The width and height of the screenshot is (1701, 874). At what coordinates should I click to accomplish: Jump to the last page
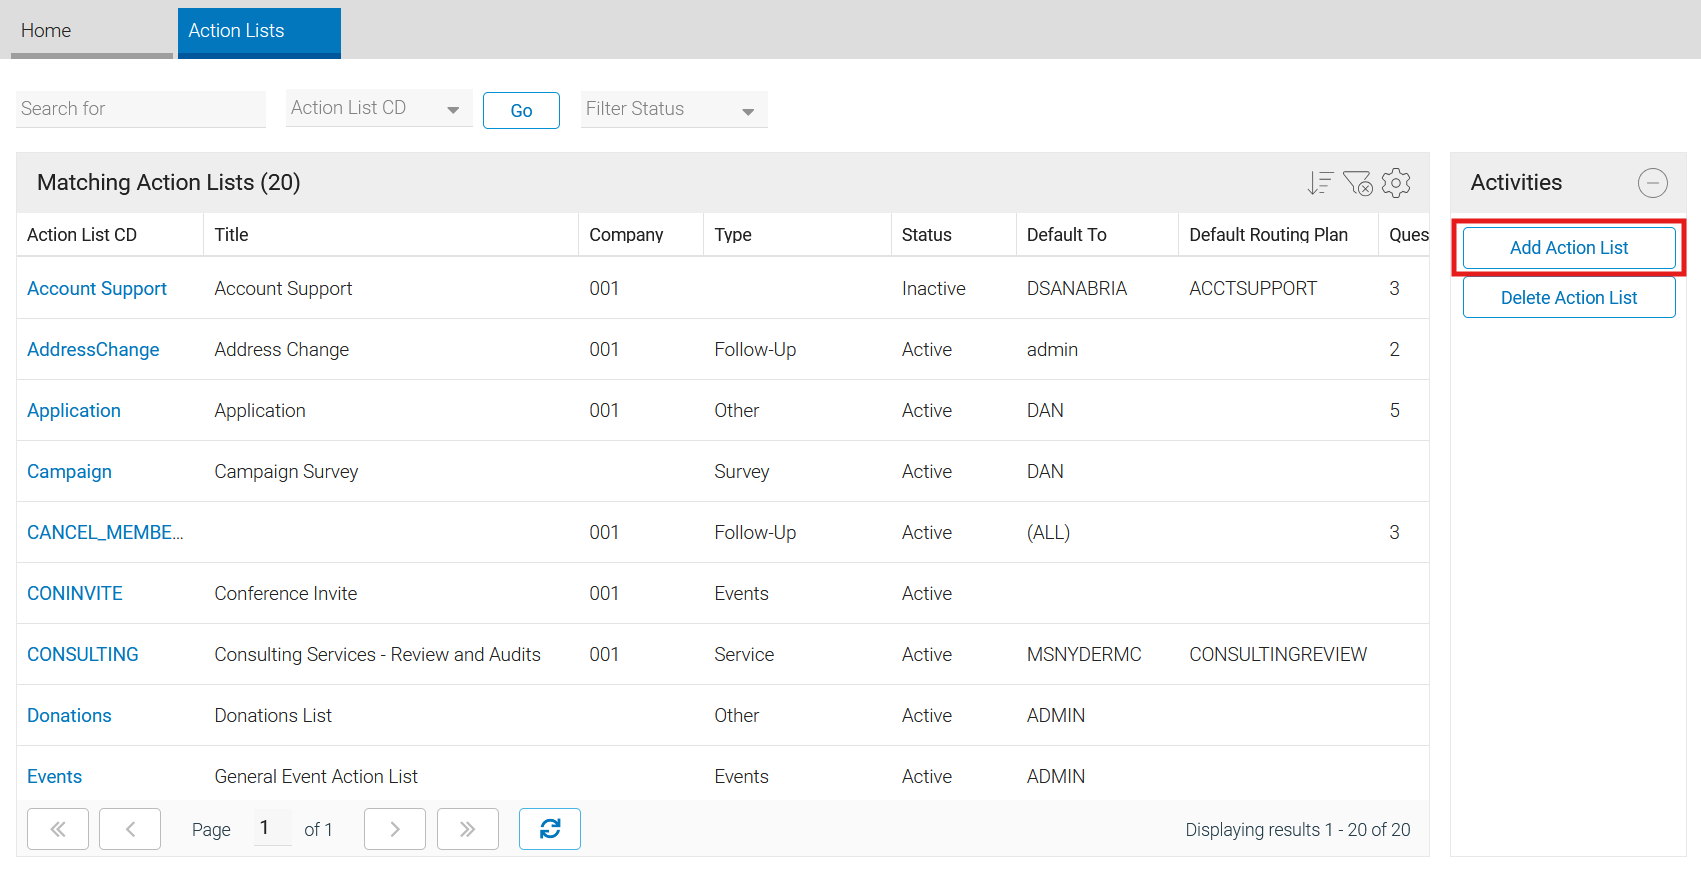coord(468,829)
